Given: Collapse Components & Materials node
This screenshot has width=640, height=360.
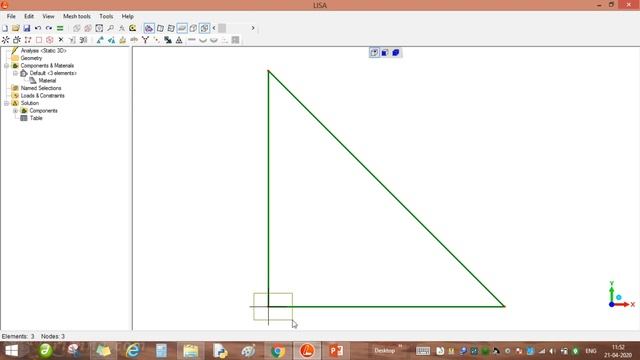Looking at the screenshot, I should [7, 66].
